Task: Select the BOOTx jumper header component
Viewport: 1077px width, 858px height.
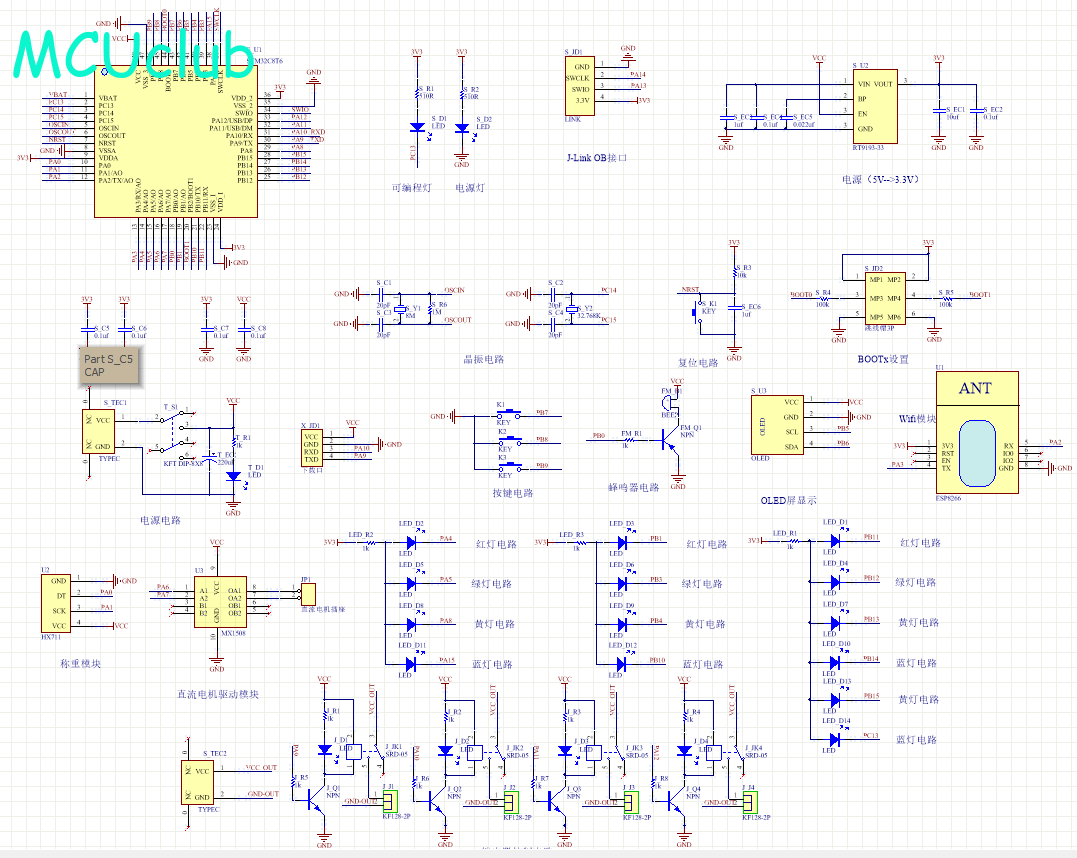Action: [885, 298]
